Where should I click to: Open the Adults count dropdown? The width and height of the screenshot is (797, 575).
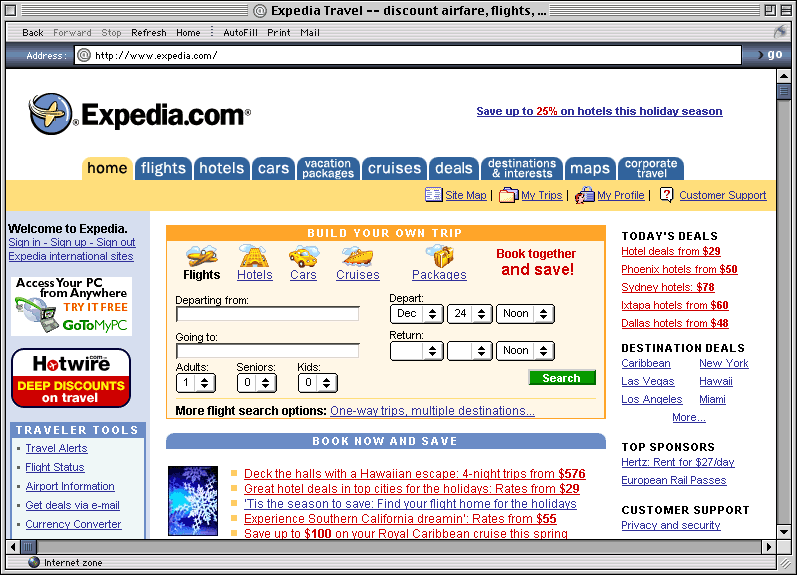[195, 382]
